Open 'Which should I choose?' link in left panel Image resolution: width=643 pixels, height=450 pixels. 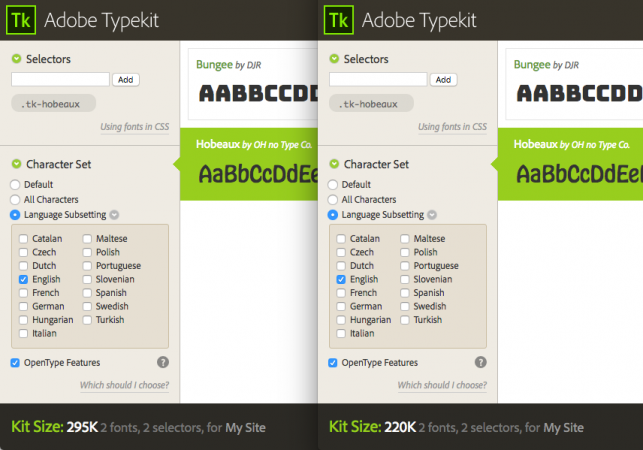tap(124, 385)
